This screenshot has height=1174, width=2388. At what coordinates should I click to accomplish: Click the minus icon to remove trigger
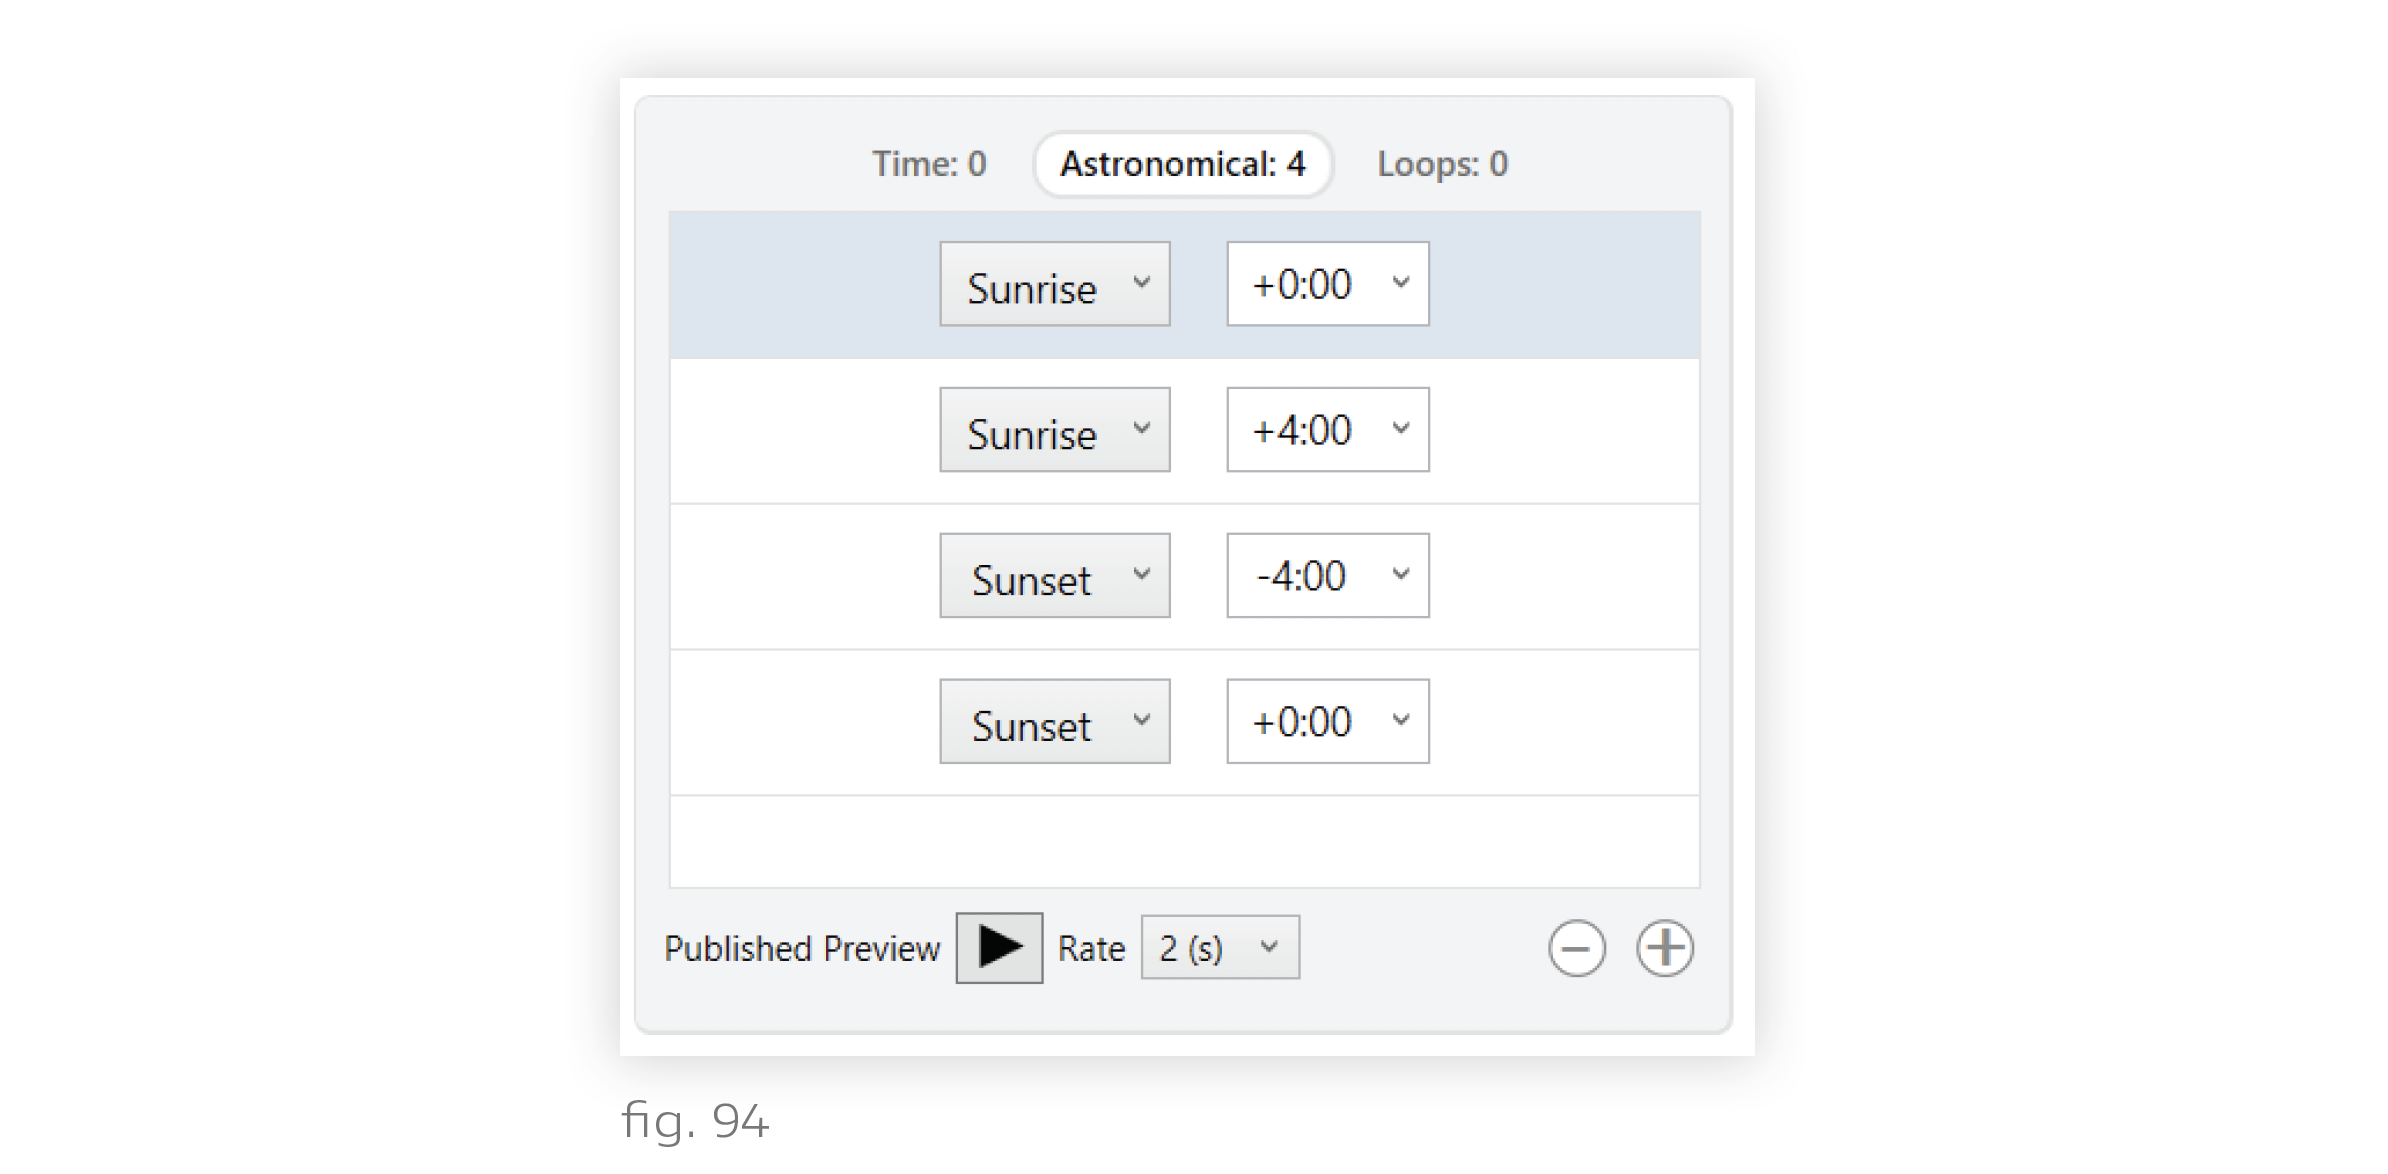(1576, 948)
